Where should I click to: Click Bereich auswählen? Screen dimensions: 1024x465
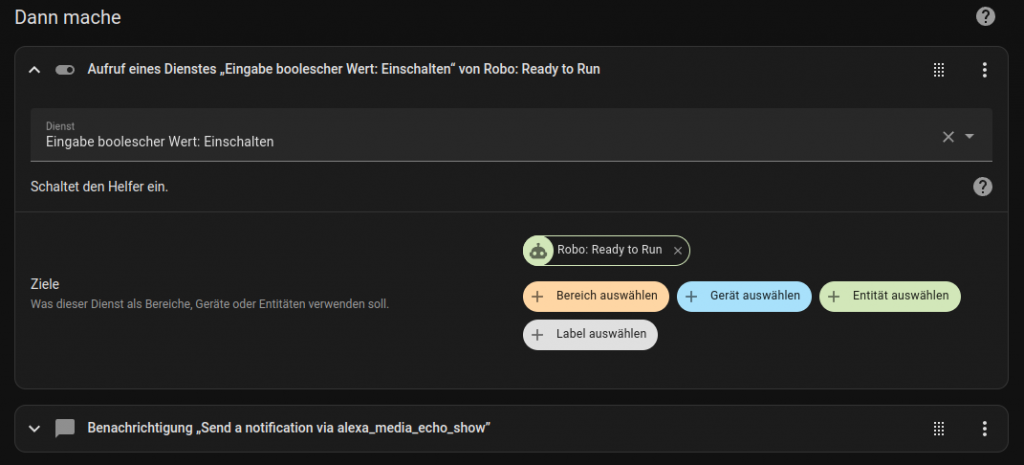[x=595, y=296]
